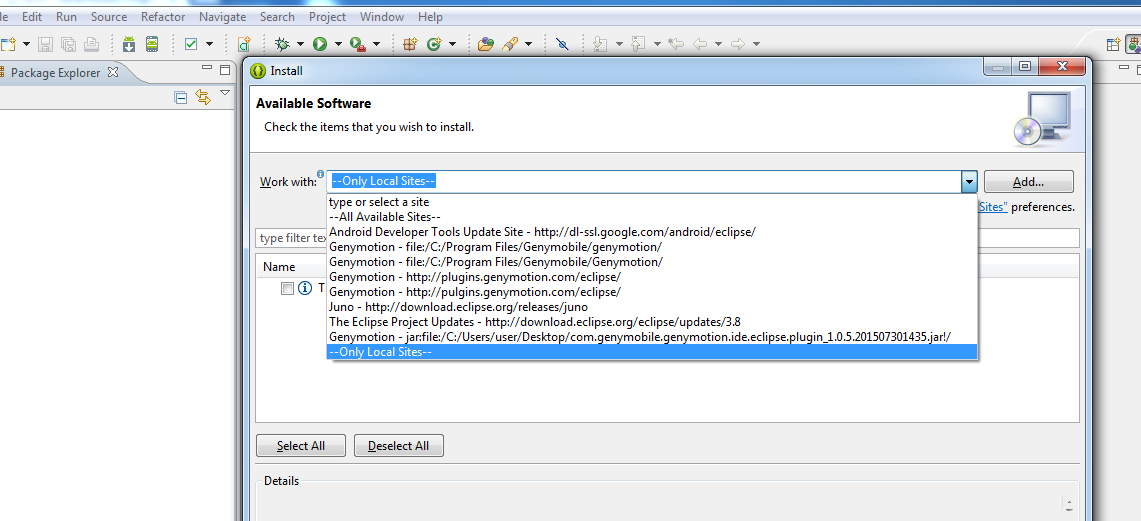This screenshot has height=521, width=1141.
Task: Open the Package Explorer View Menu triangle
Action: pyautogui.click(x=225, y=92)
